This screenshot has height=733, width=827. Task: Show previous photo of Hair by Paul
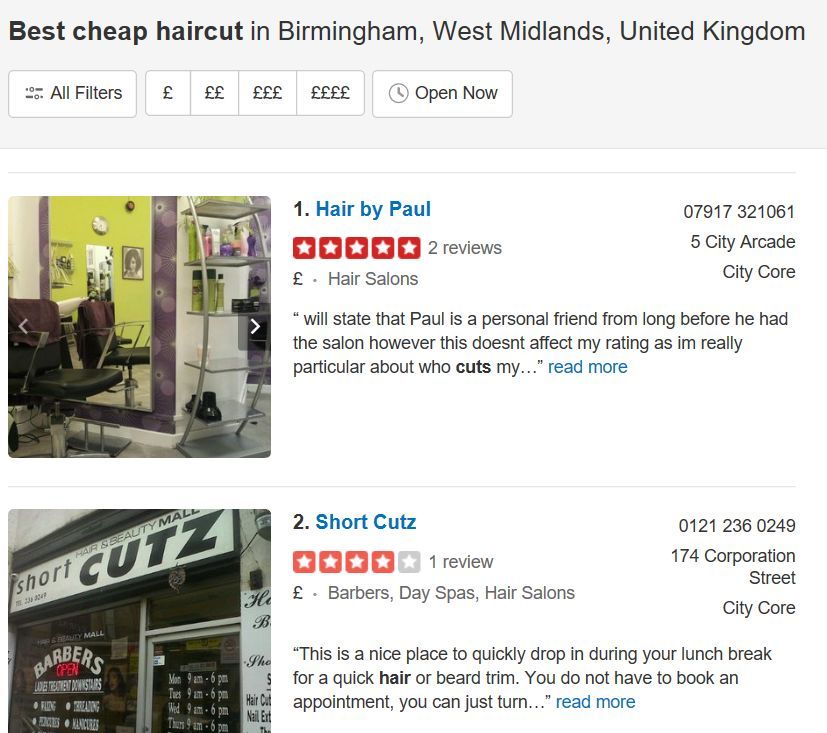(x=23, y=326)
